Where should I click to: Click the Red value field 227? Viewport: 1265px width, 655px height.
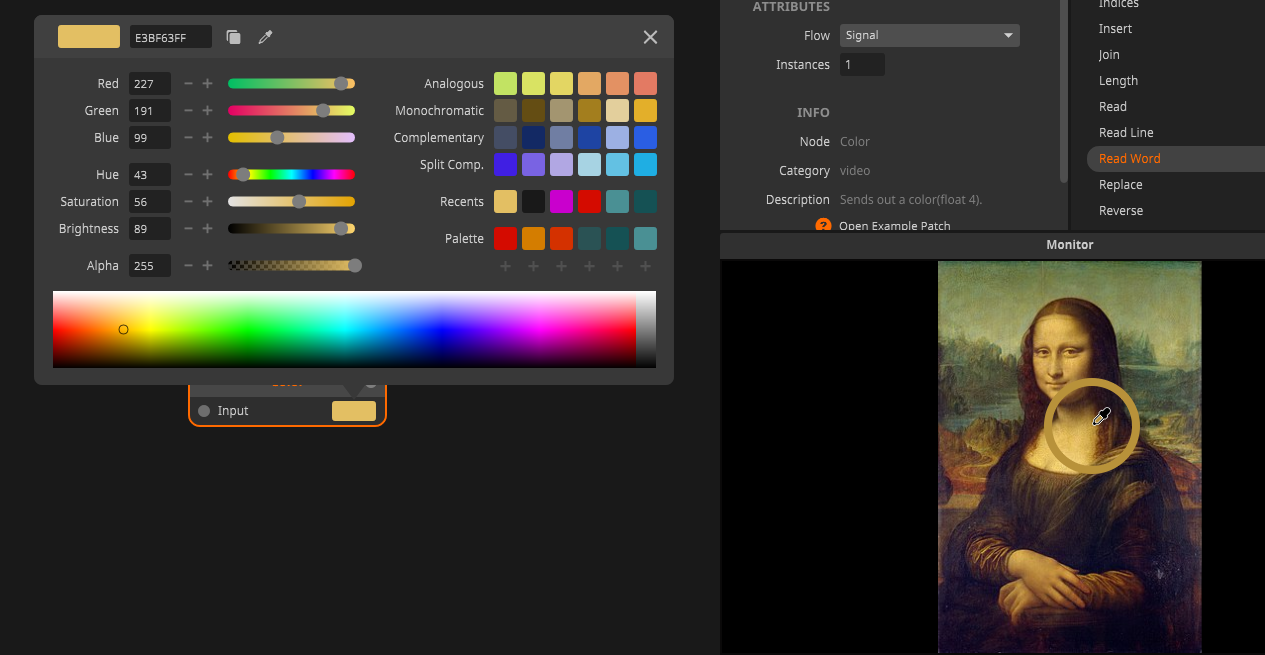[150, 84]
